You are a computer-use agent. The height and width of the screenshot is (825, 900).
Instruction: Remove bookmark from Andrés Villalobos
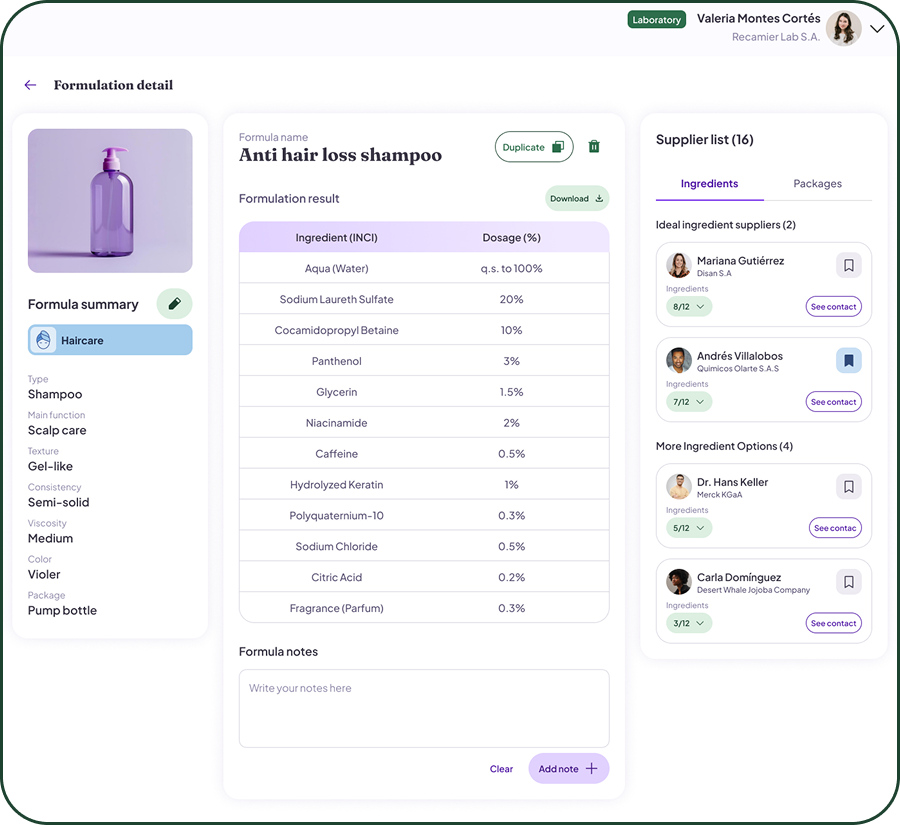[x=848, y=361]
